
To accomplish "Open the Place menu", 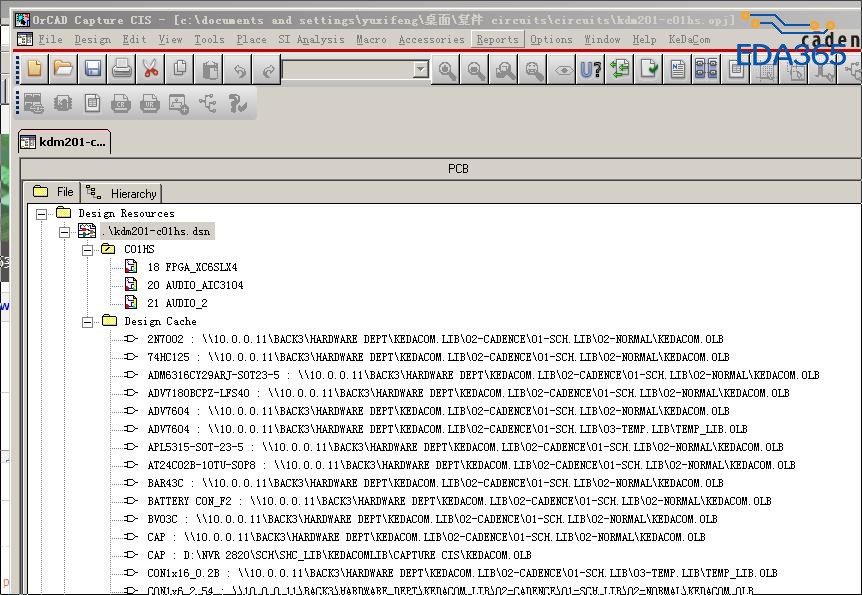I will (x=251, y=40).
